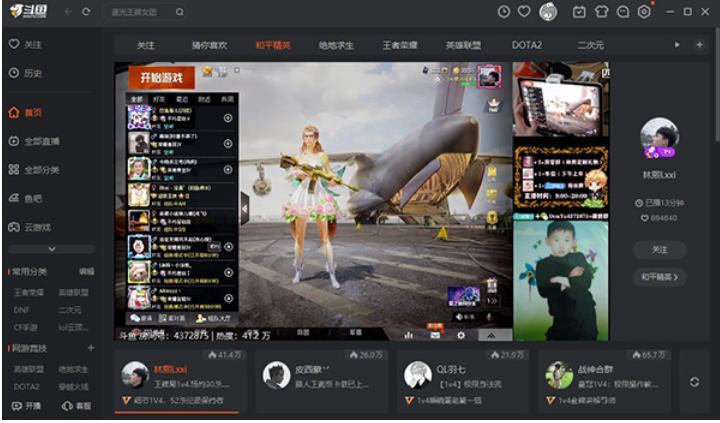Open 历史 in the left sidebar
The height and width of the screenshot is (423, 720).
26,73
